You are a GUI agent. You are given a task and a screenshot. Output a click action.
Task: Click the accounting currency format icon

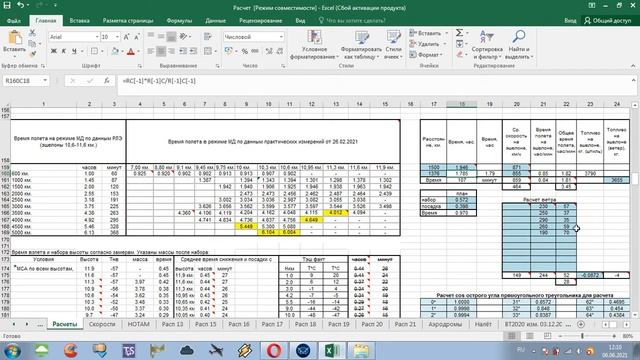pos(229,51)
